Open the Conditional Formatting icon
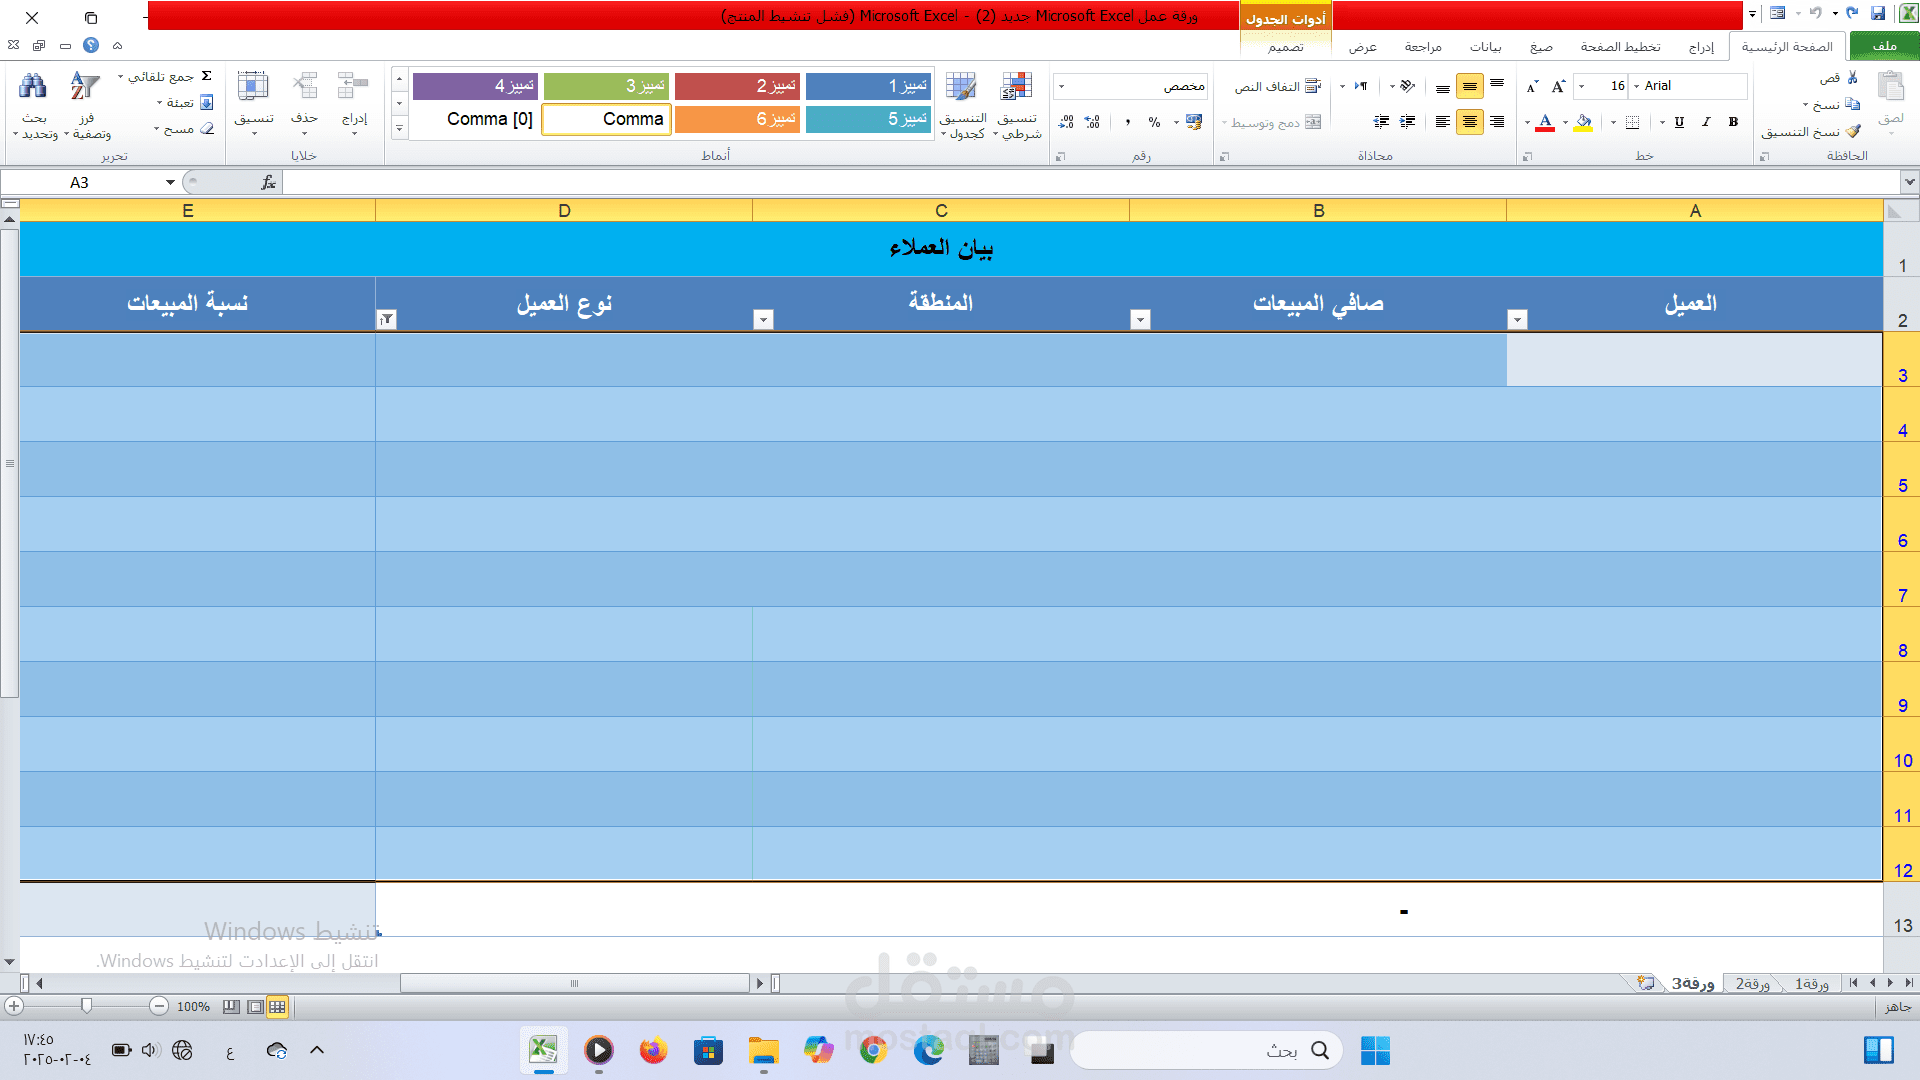The image size is (1920, 1080). click(1017, 87)
